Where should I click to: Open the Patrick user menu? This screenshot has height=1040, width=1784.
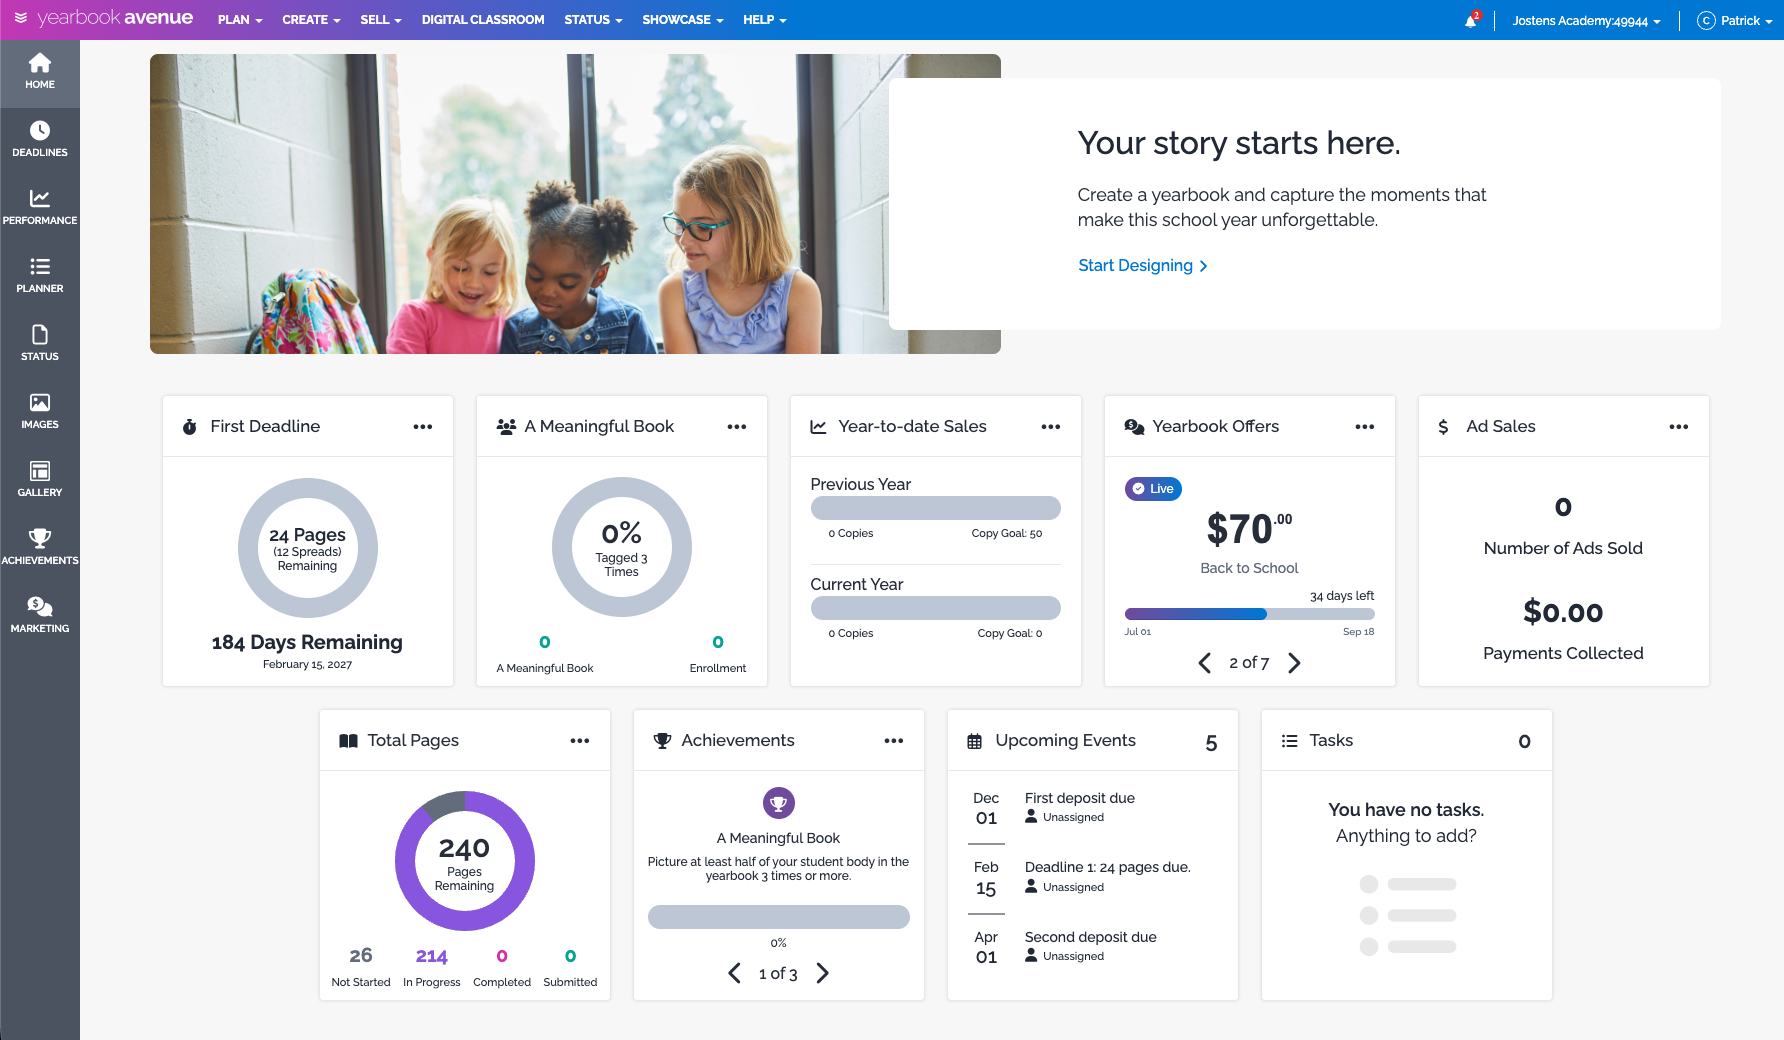tap(1735, 21)
